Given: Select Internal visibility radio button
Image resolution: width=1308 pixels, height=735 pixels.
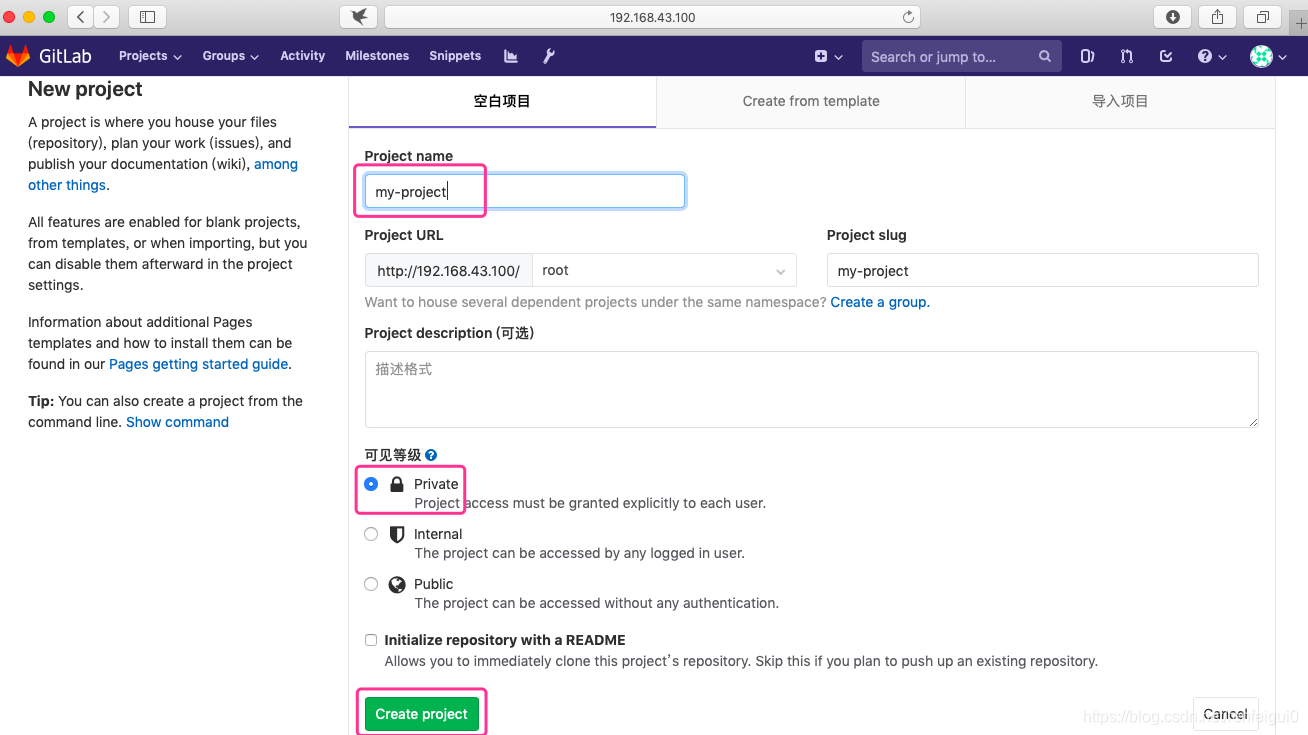Looking at the screenshot, I should (371, 534).
